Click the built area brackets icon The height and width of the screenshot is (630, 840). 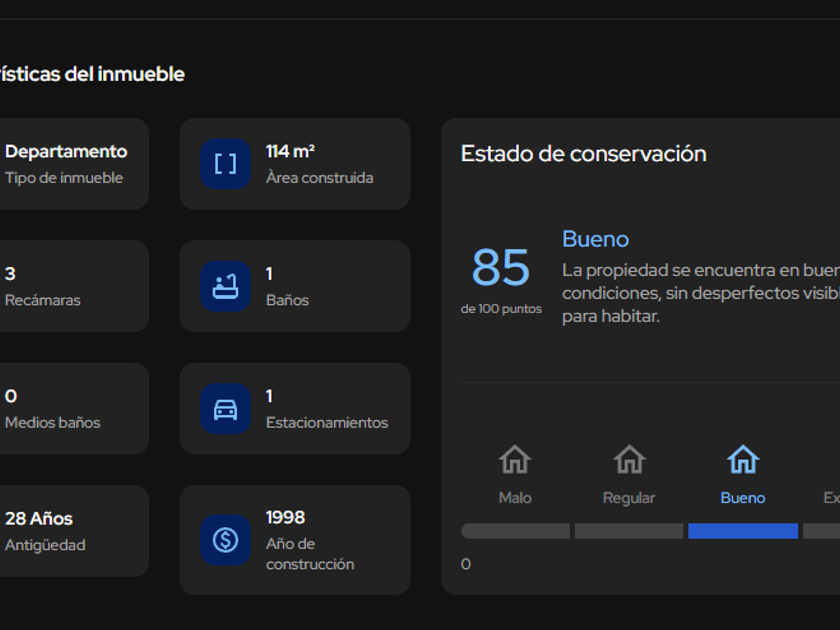tap(226, 163)
